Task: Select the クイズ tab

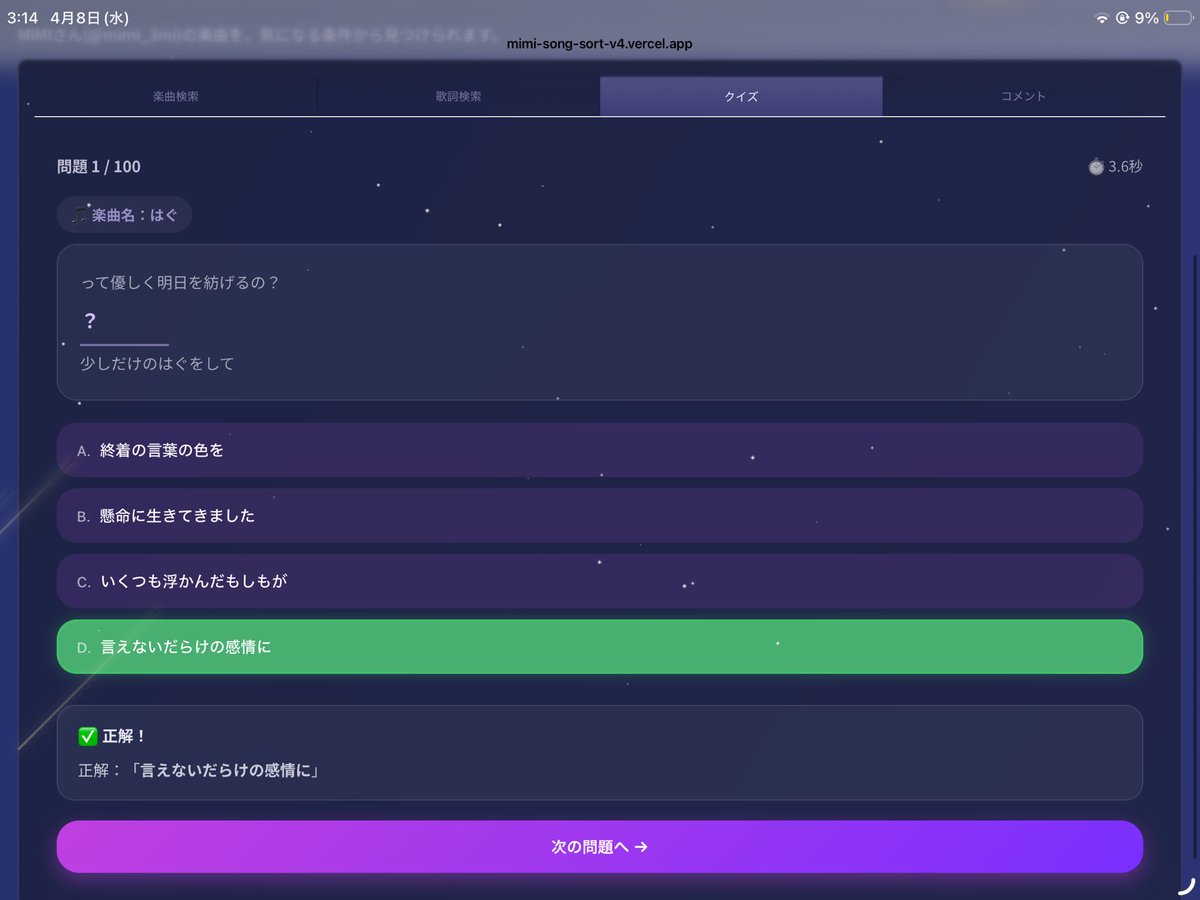Action: click(741, 96)
